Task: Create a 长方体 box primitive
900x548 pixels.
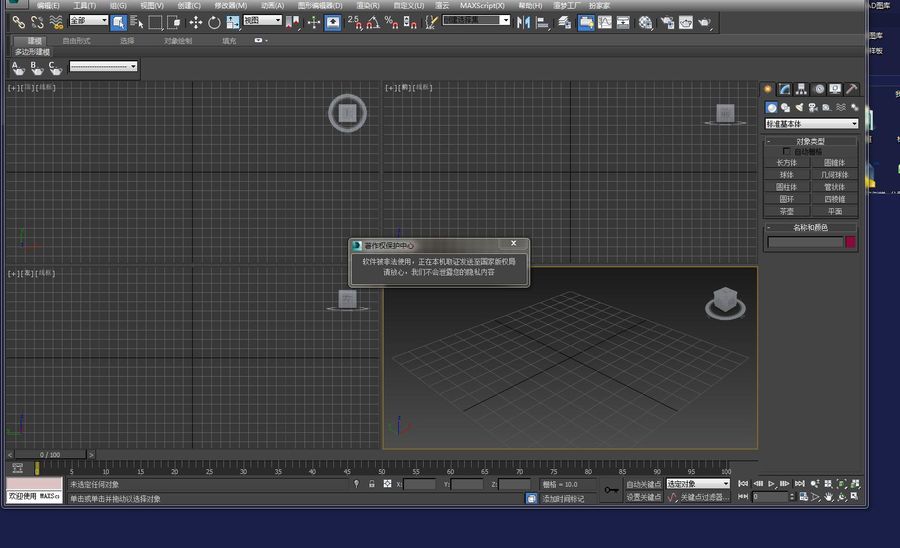Action: (x=787, y=162)
